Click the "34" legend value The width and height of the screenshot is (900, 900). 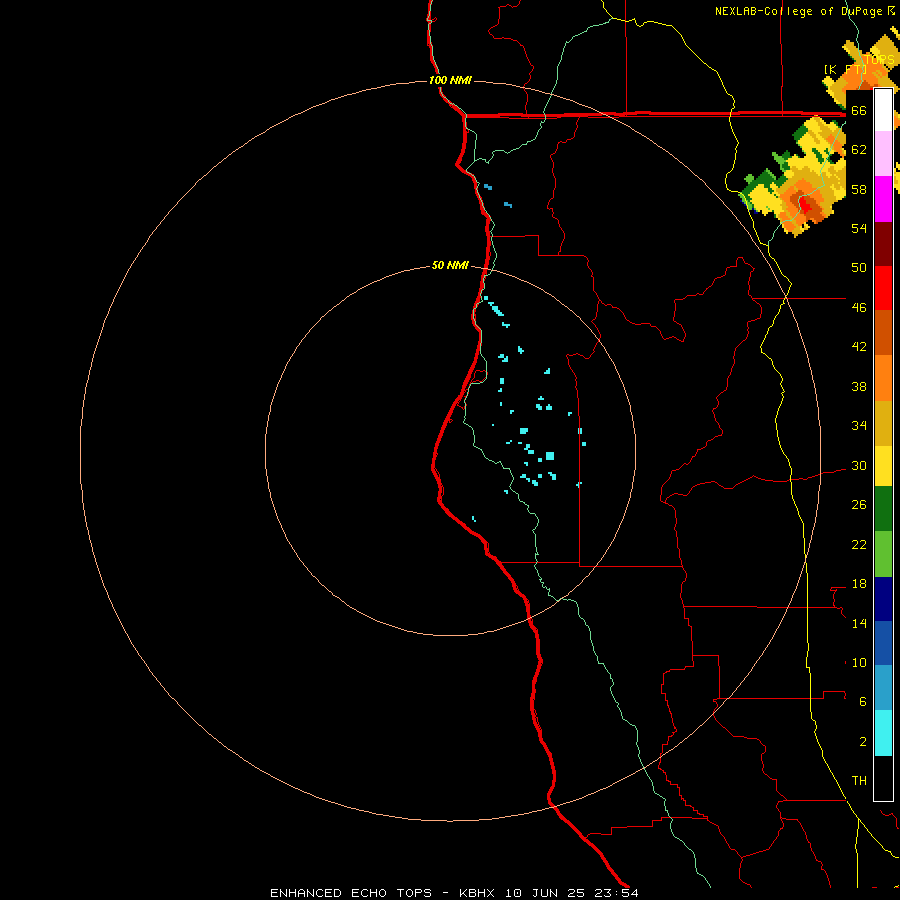[859, 426]
